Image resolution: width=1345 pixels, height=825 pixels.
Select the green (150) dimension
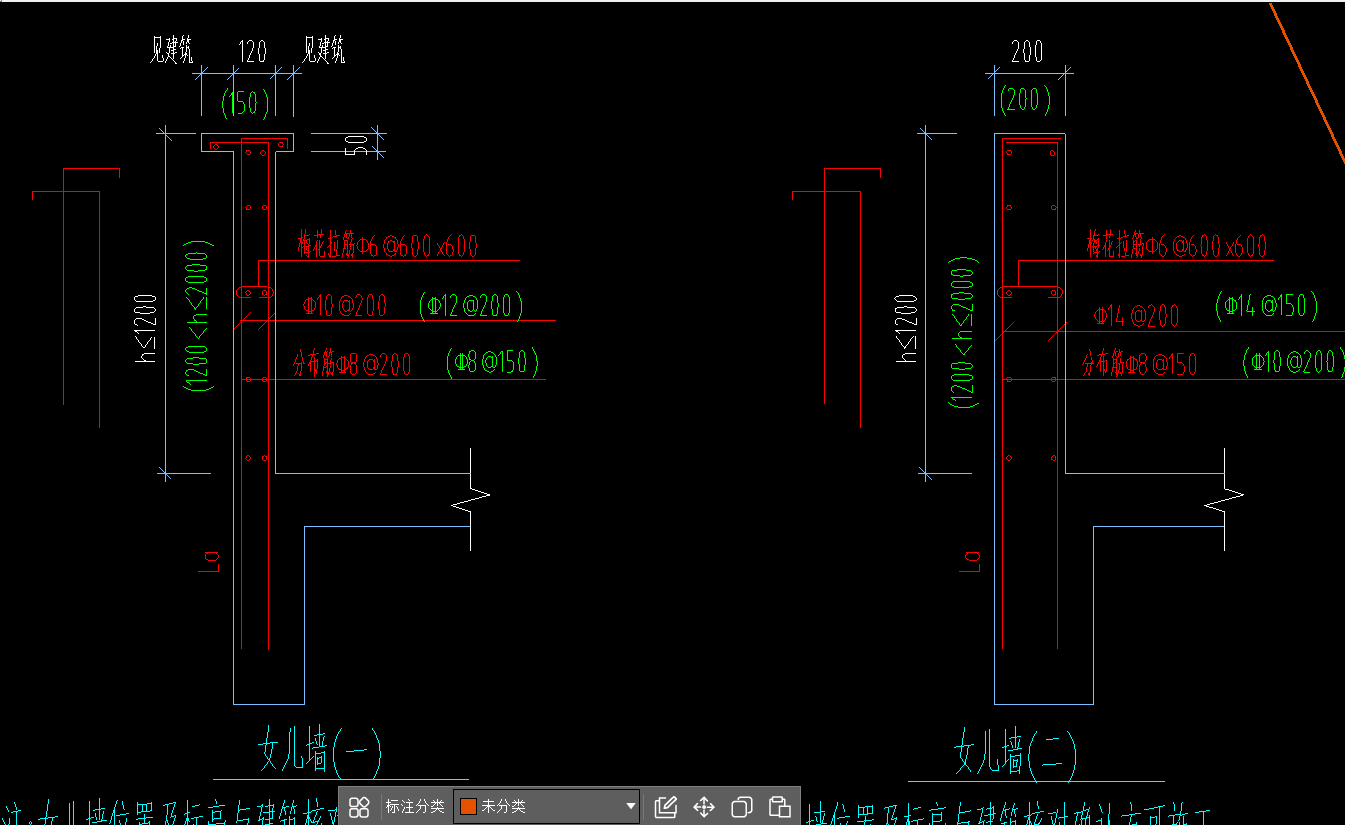[246, 103]
